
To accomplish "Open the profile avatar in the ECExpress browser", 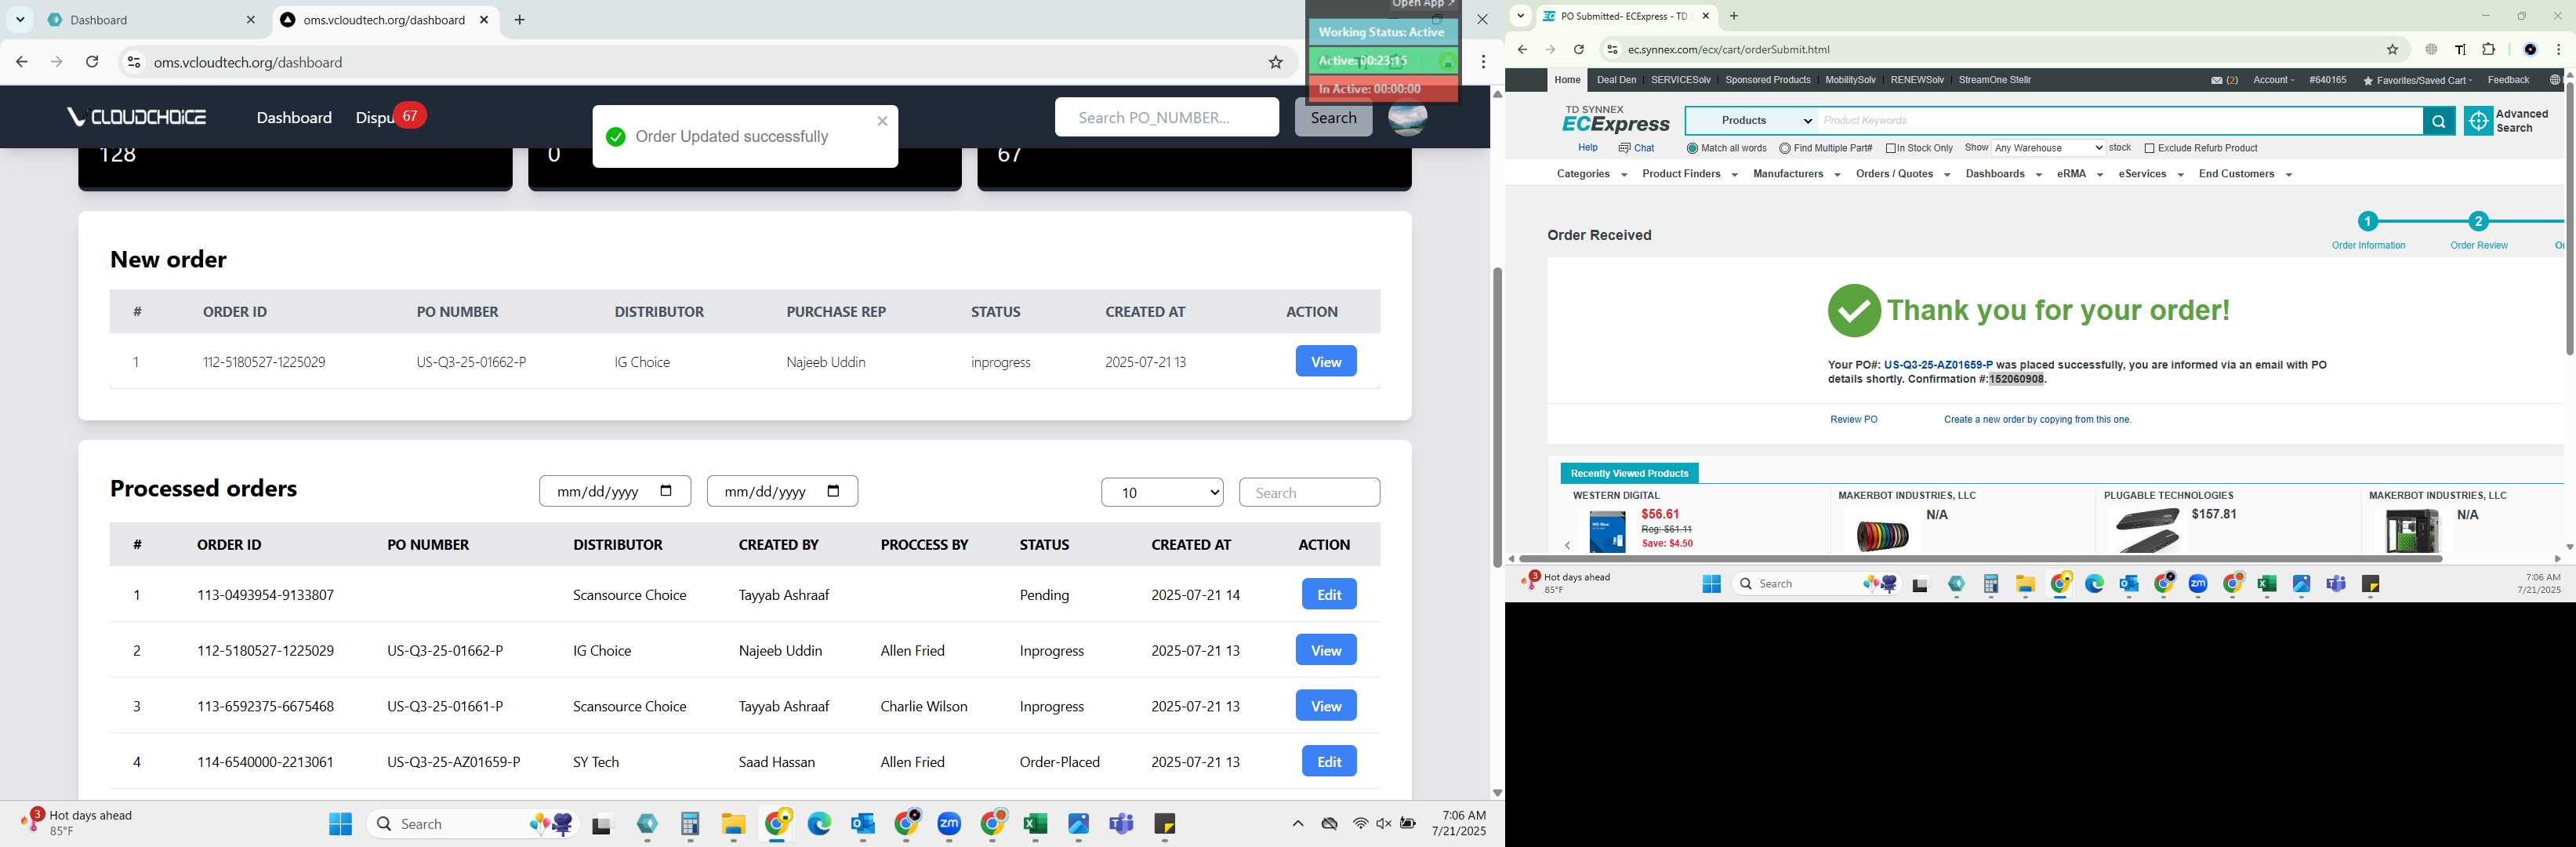I will tap(2529, 49).
